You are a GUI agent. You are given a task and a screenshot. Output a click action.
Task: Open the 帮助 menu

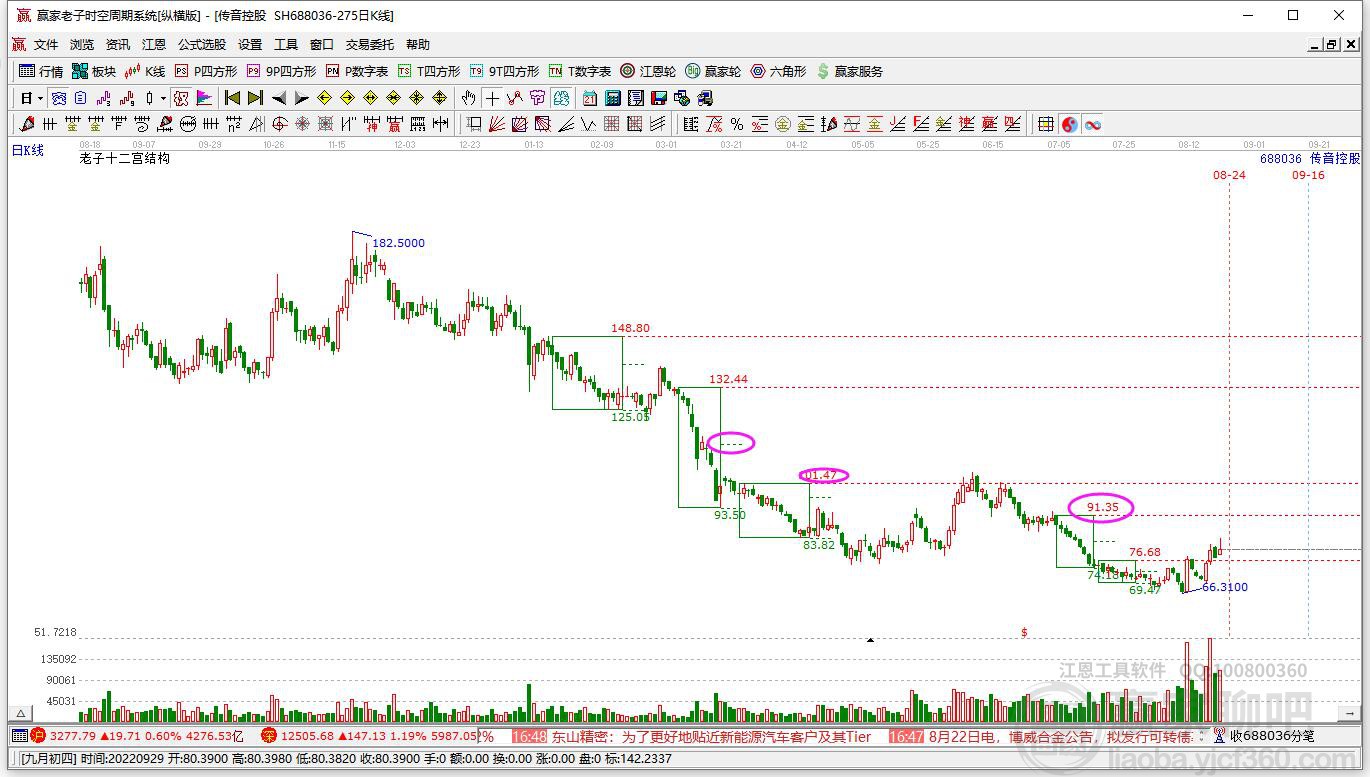coord(418,45)
